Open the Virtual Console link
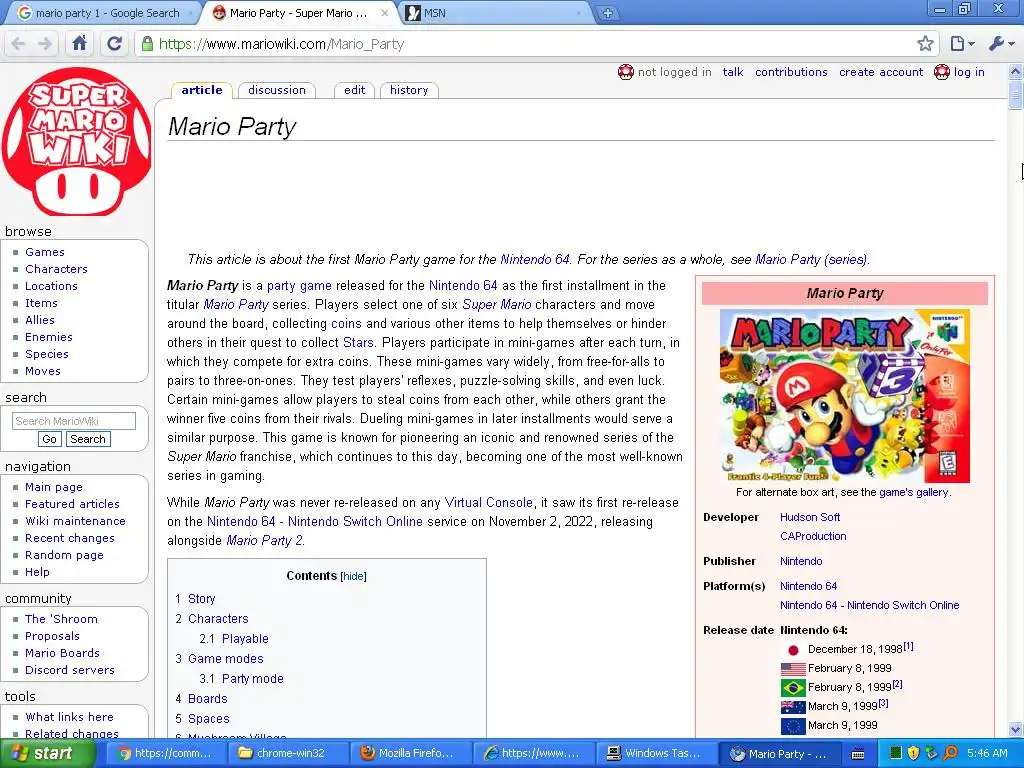The image size is (1024, 768). (488, 502)
